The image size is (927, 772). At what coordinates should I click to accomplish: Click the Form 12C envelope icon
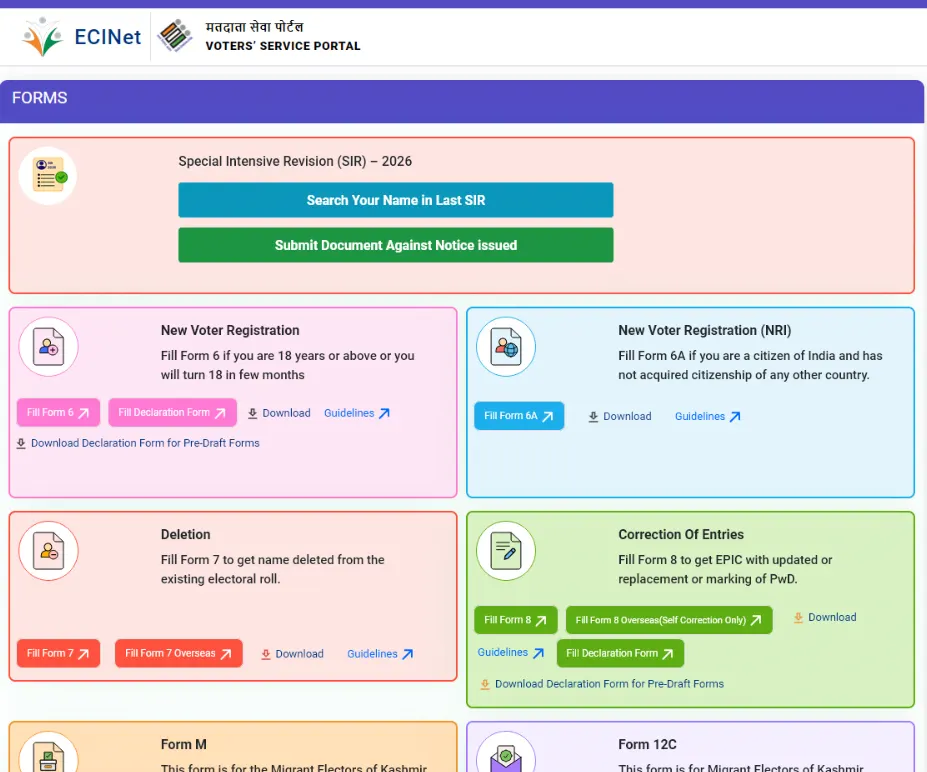506,756
